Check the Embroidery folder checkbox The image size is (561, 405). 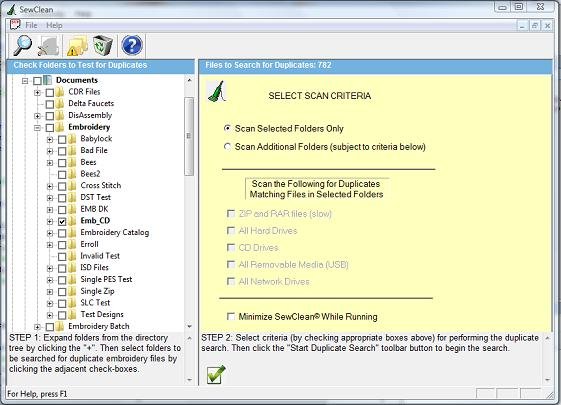tap(50, 128)
